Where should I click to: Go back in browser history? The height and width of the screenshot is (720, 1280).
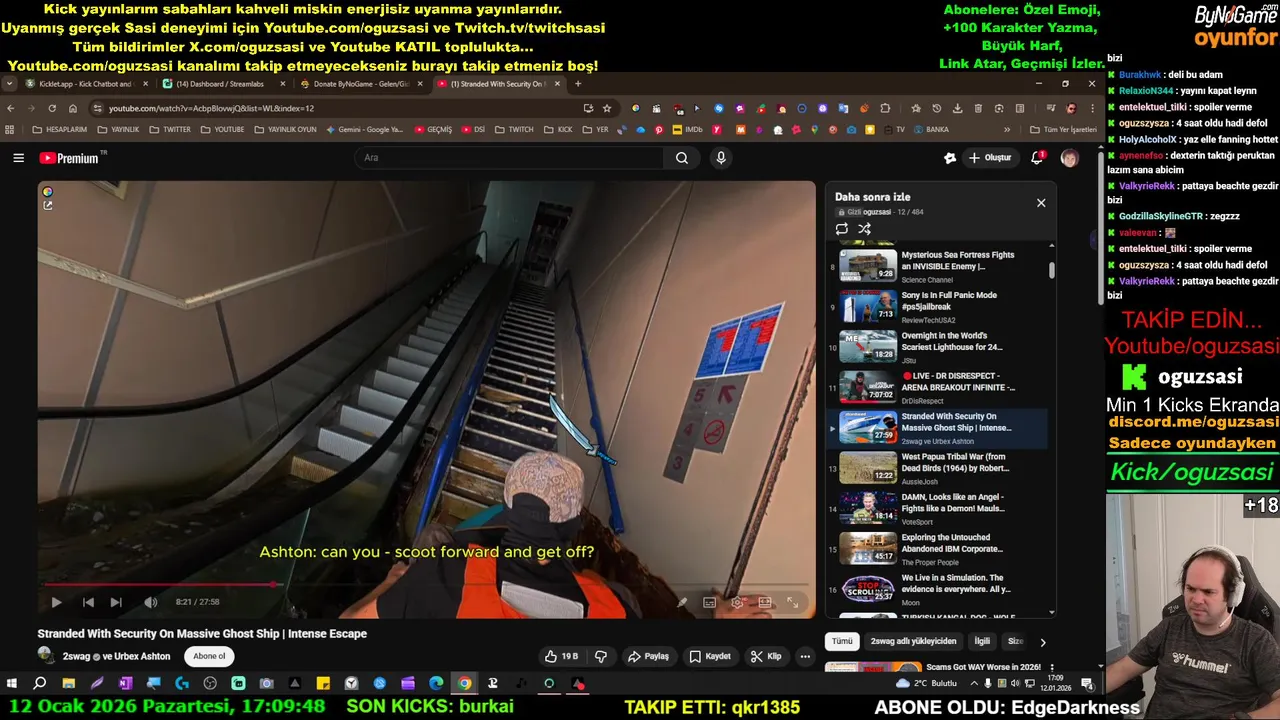[11, 108]
